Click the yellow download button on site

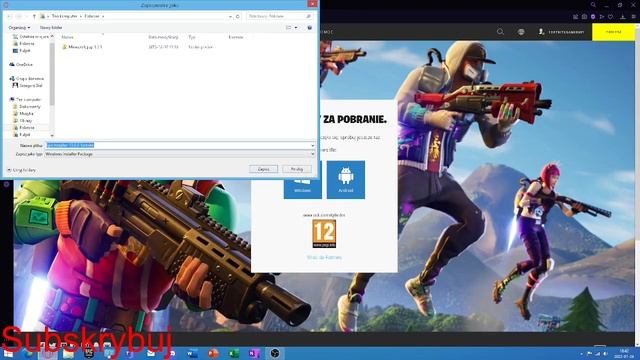click(613, 32)
